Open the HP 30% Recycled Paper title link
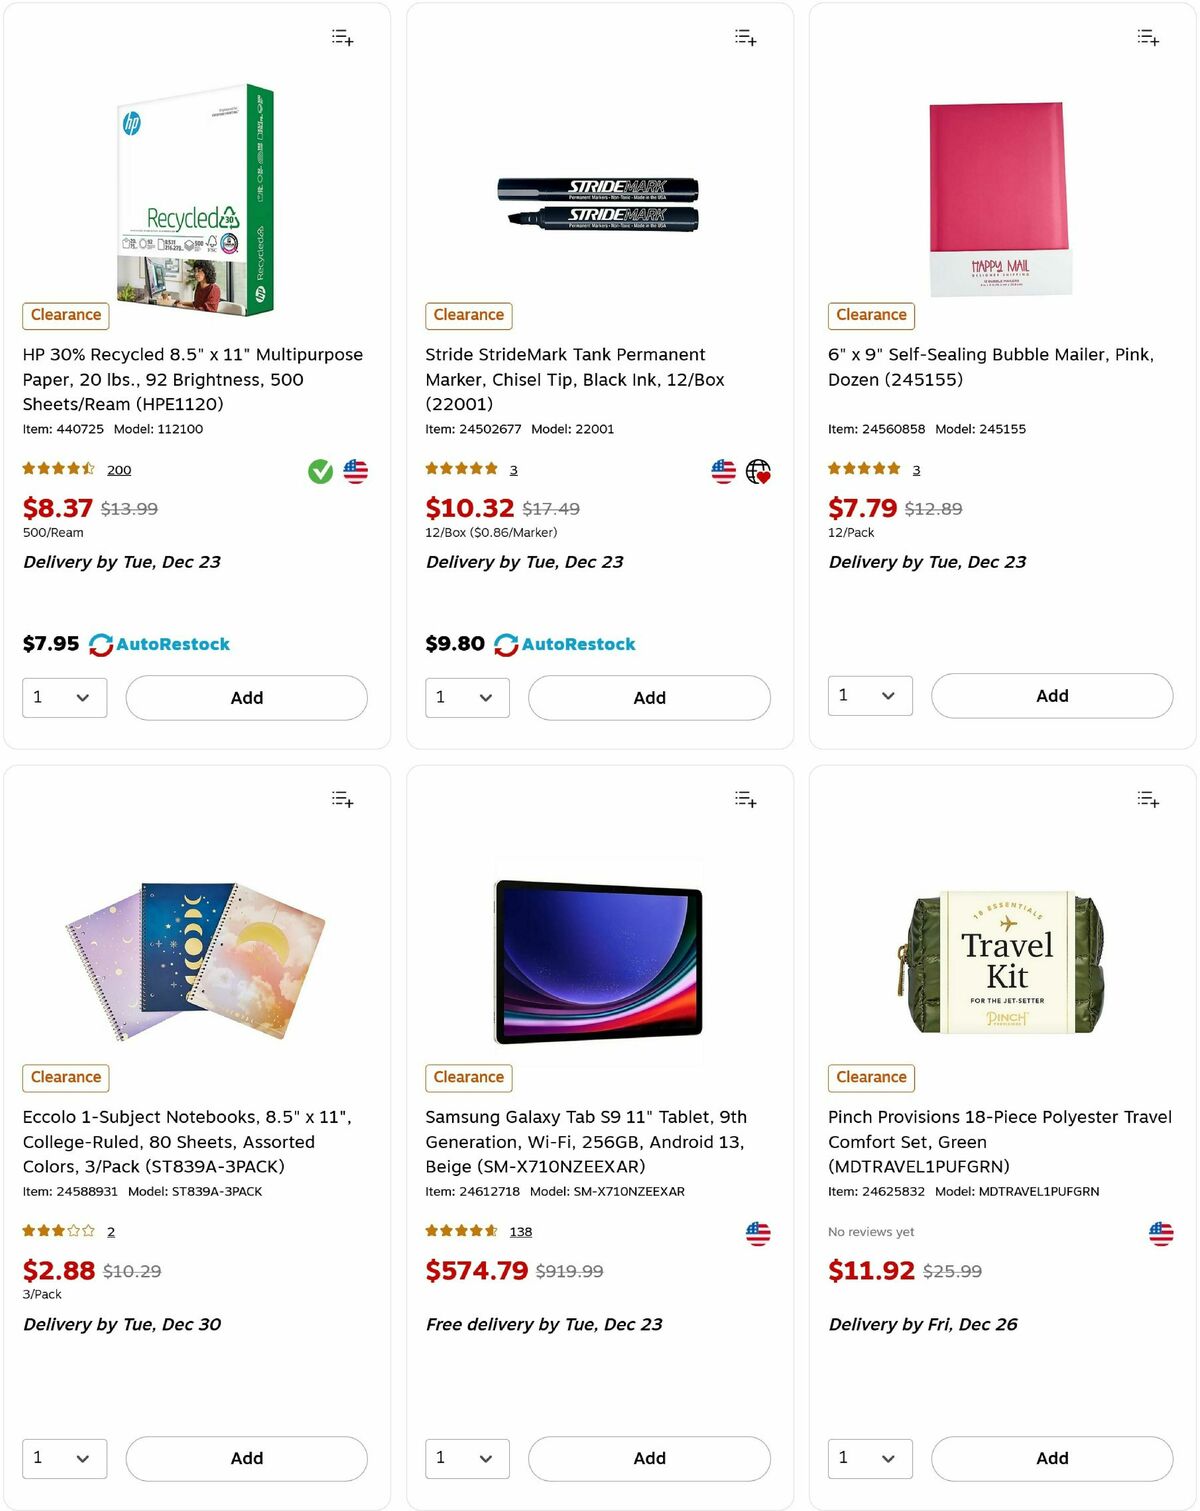Viewport: 1200px width, 1511px height. point(193,379)
